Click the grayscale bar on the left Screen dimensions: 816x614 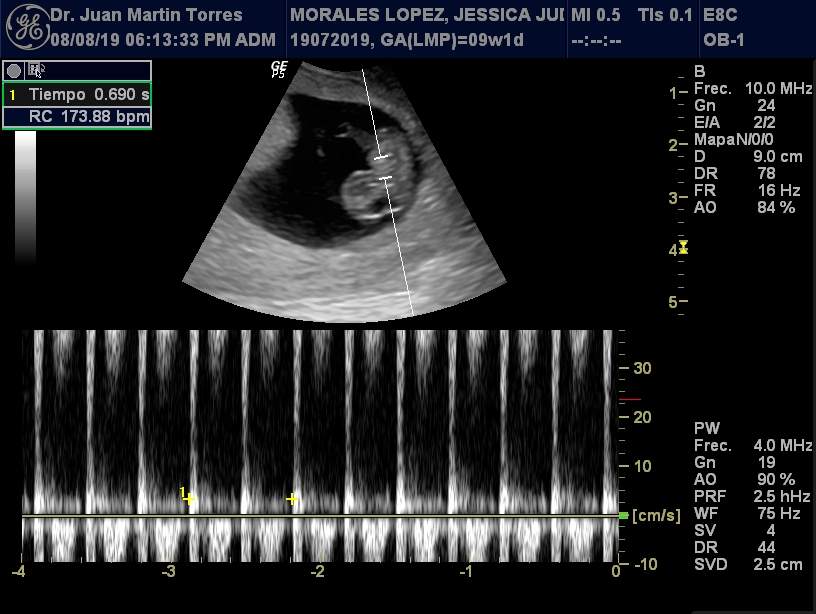(26, 195)
